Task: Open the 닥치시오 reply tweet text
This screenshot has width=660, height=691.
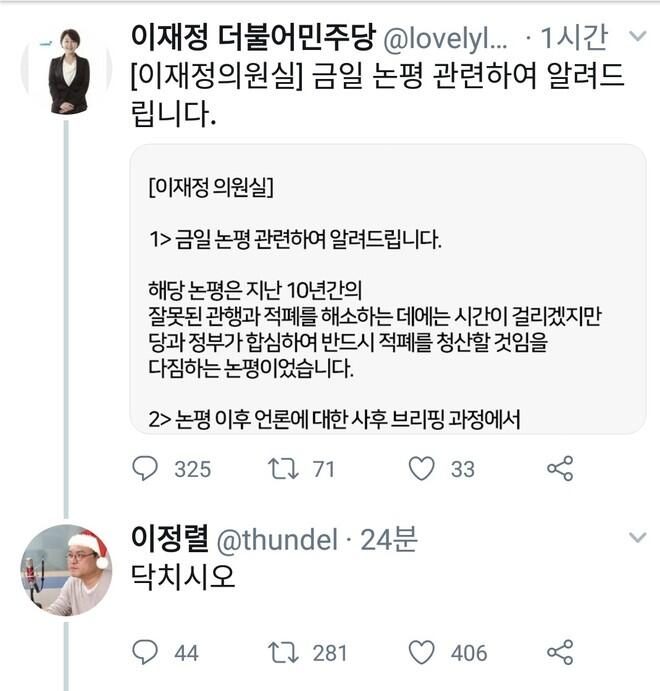Action: 183,580
